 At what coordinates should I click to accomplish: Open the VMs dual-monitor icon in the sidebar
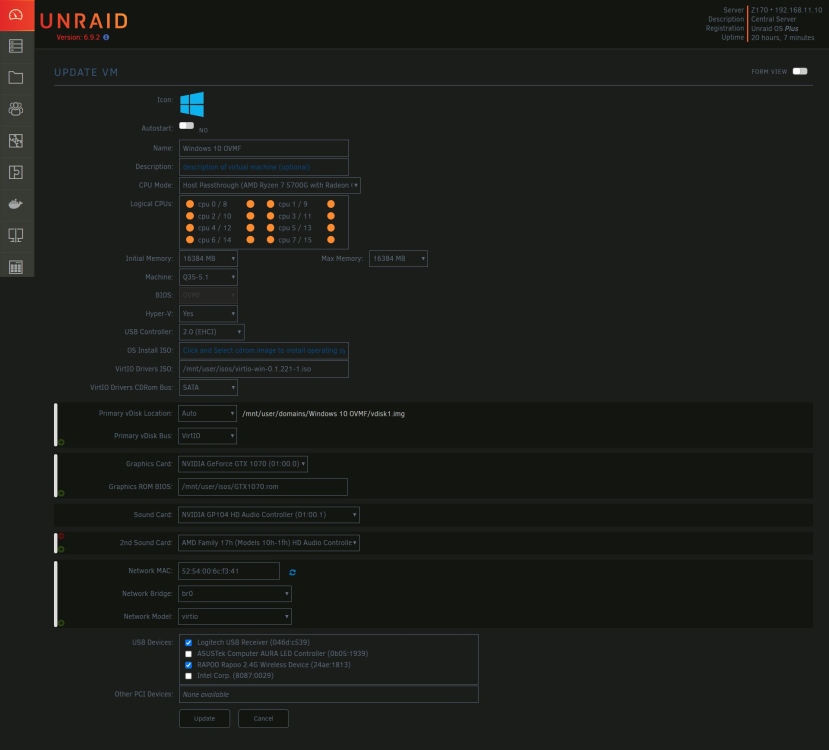point(16,235)
